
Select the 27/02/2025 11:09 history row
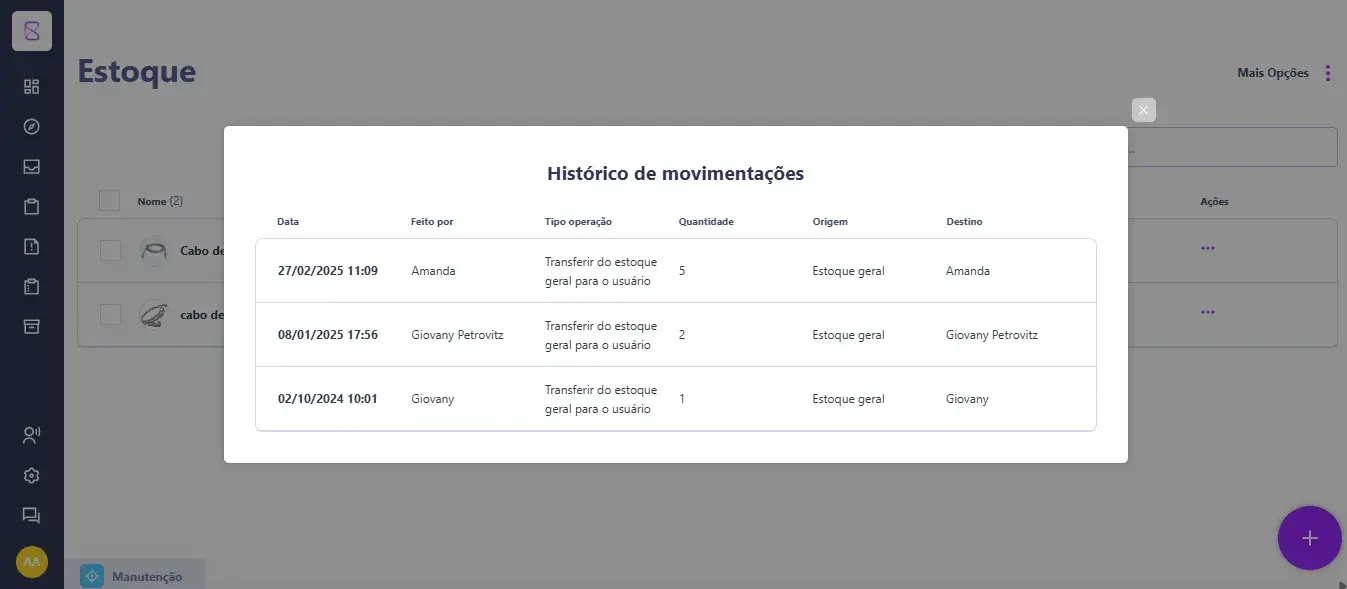(x=676, y=271)
